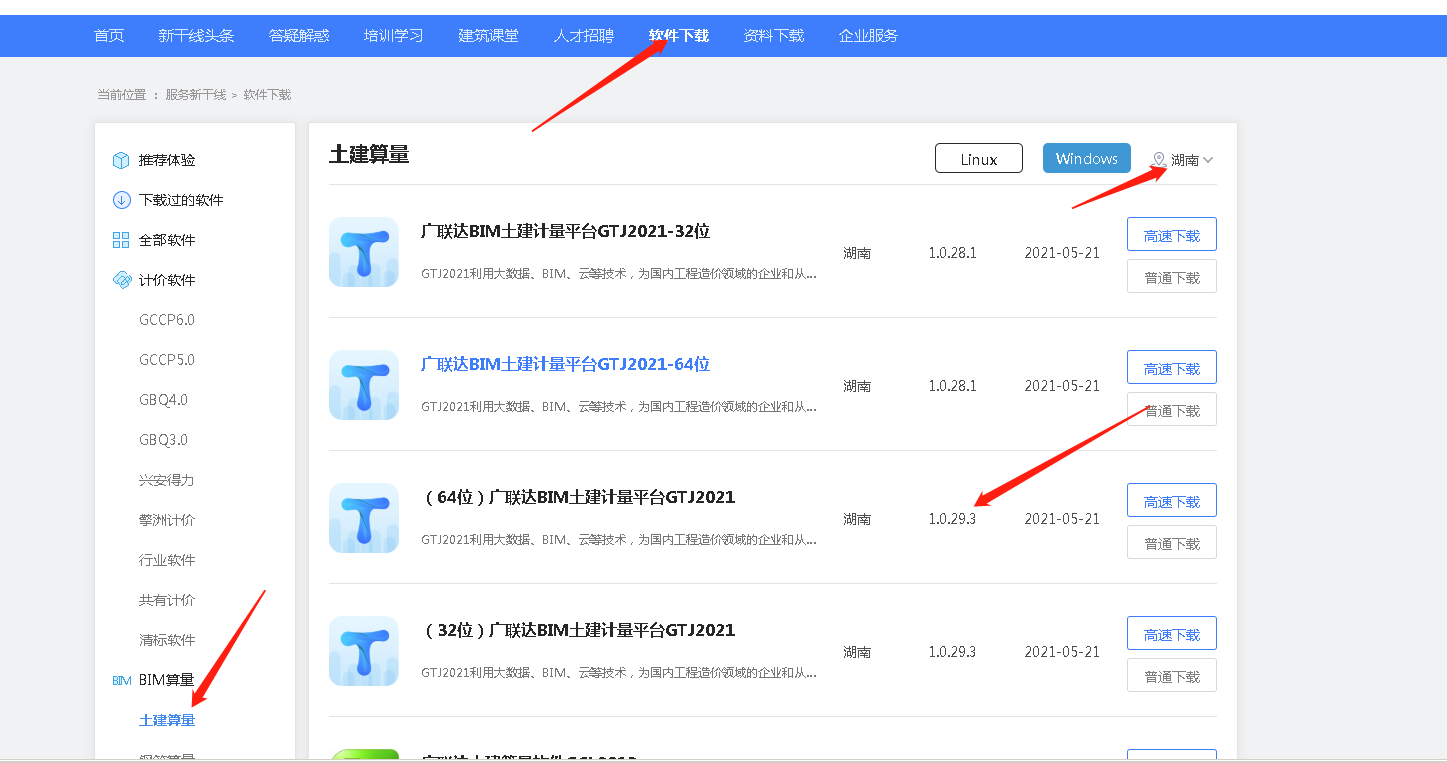The height and width of the screenshot is (763, 1447).
Task: Expand 计价软件 category in the sidebar
Action: tap(167, 280)
